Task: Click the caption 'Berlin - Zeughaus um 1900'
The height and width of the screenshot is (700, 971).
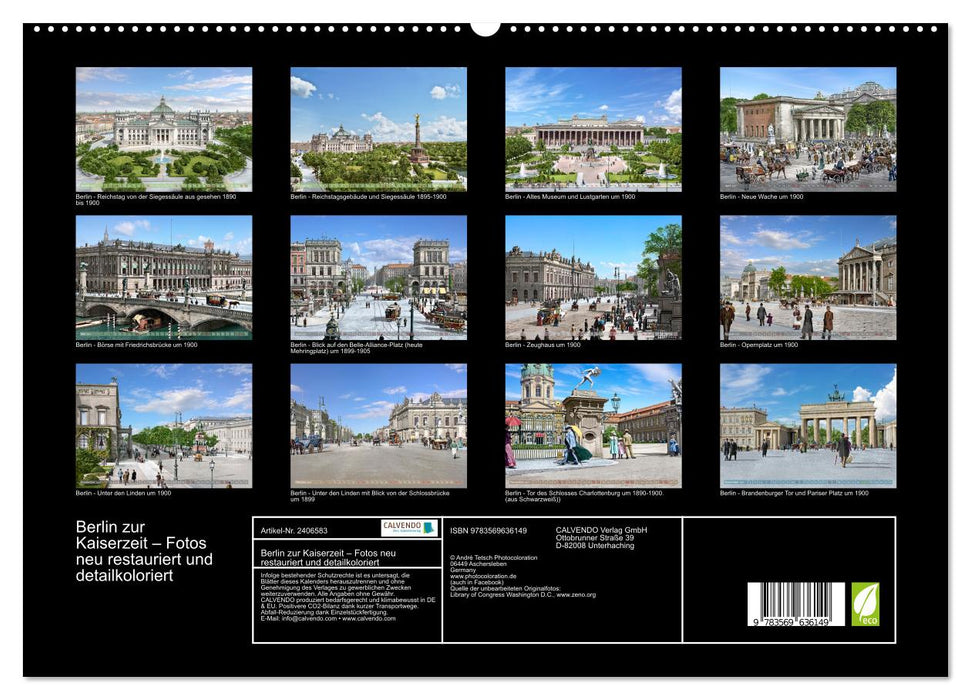Action: pyautogui.click(x=543, y=345)
